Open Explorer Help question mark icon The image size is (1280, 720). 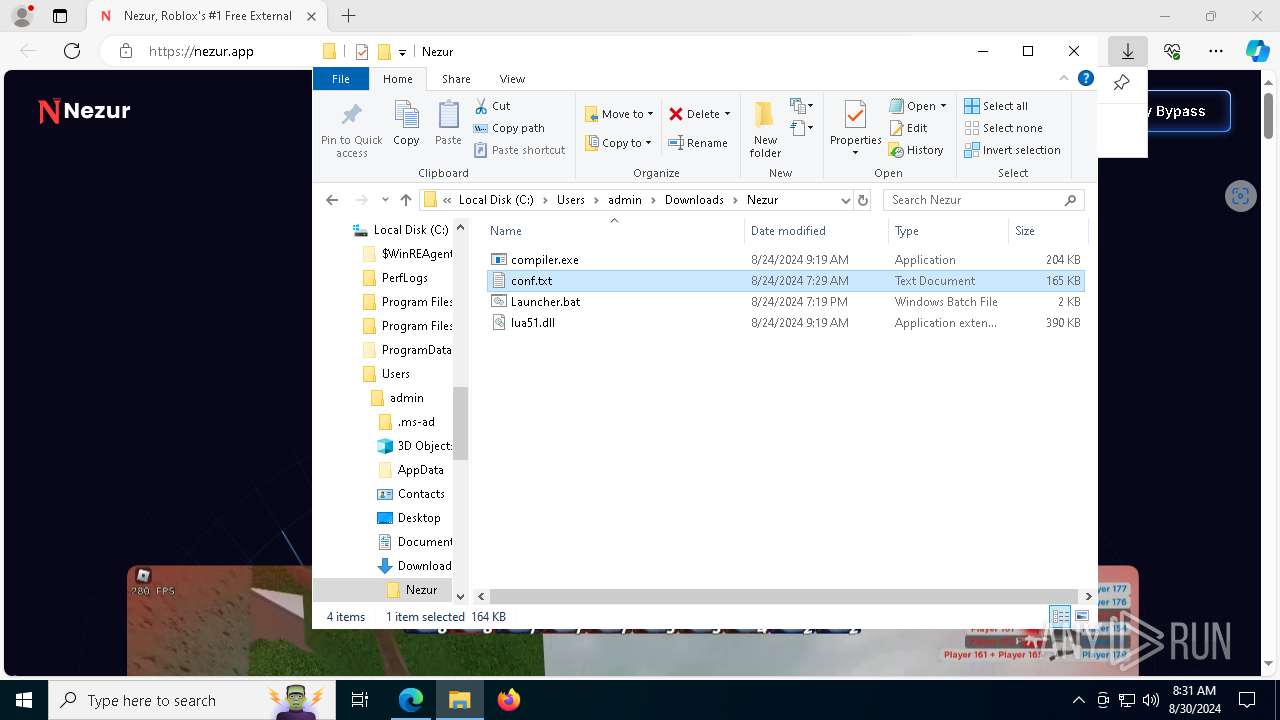[1086, 79]
